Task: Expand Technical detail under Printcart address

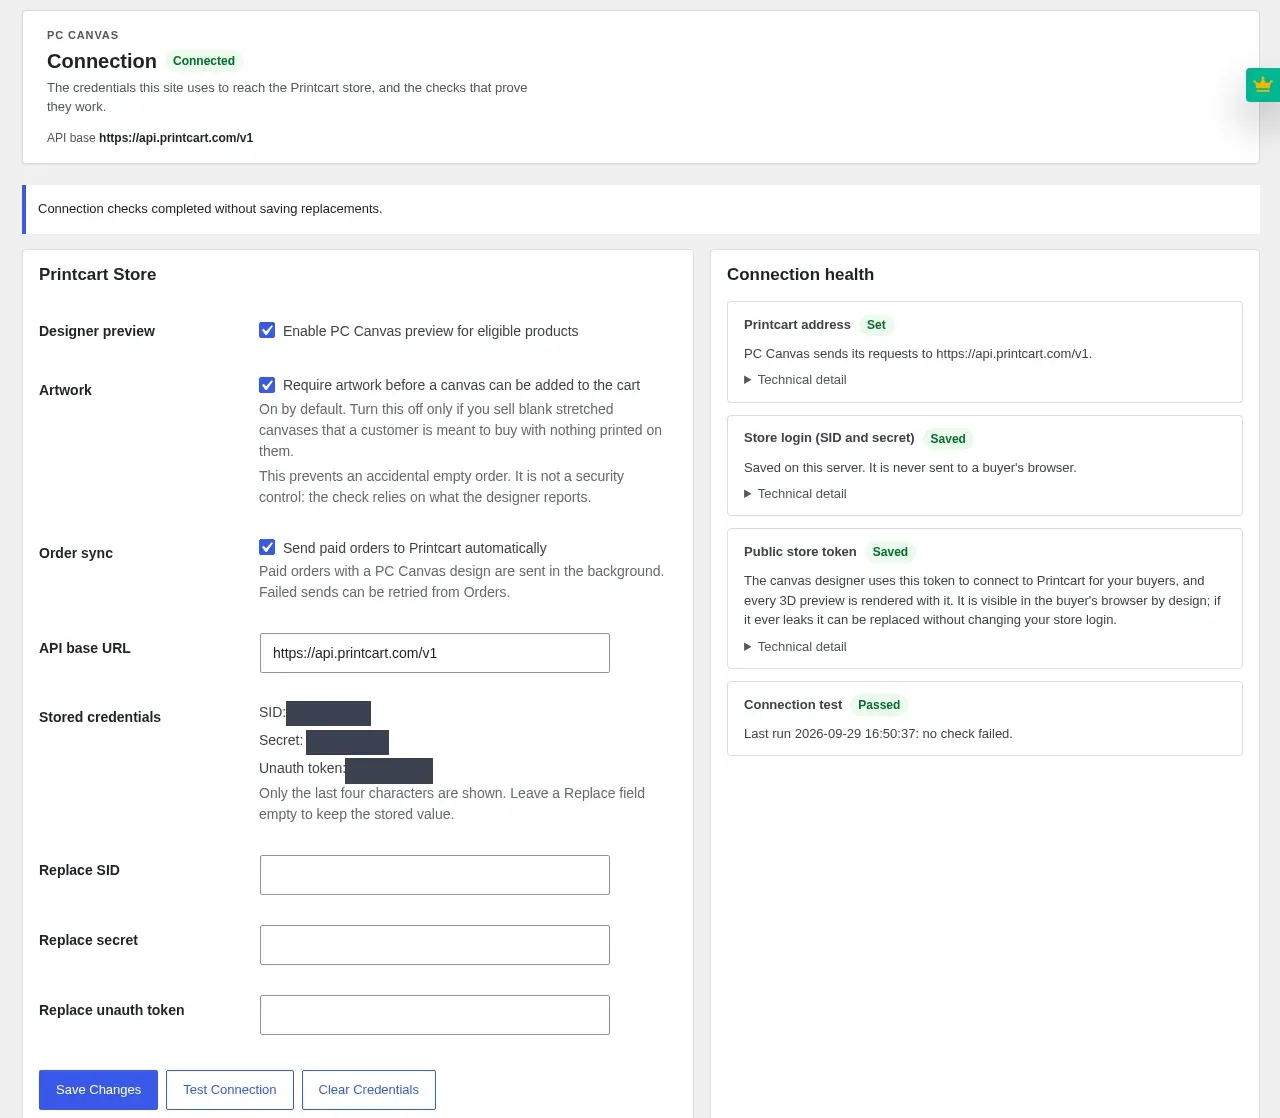Action: point(795,380)
